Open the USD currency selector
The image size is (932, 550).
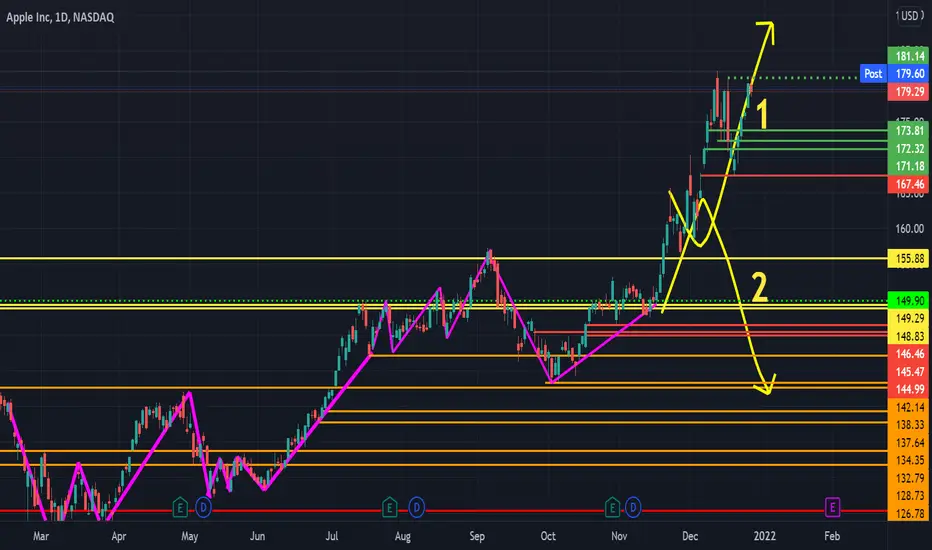pyautogui.click(x=909, y=16)
